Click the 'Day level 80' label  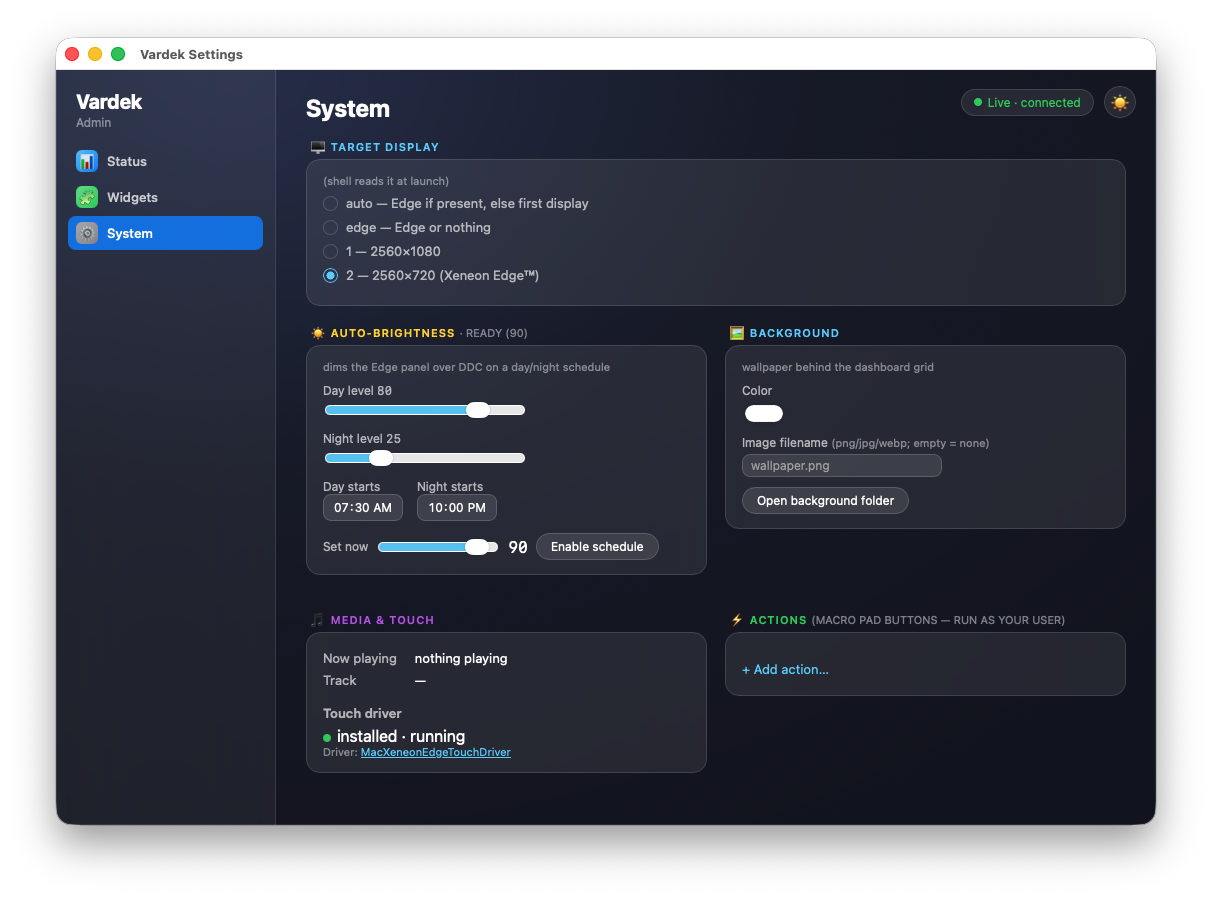[x=357, y=391]
